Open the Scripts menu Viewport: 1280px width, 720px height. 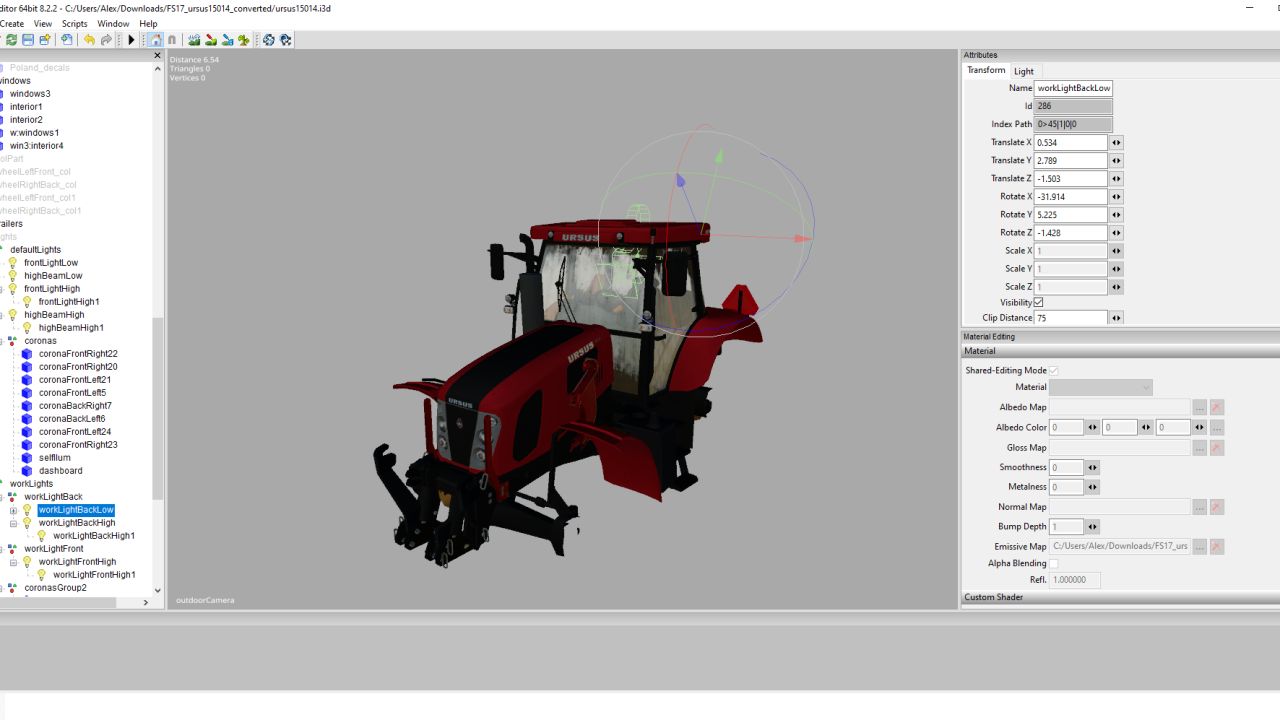(x=75, y=23)
